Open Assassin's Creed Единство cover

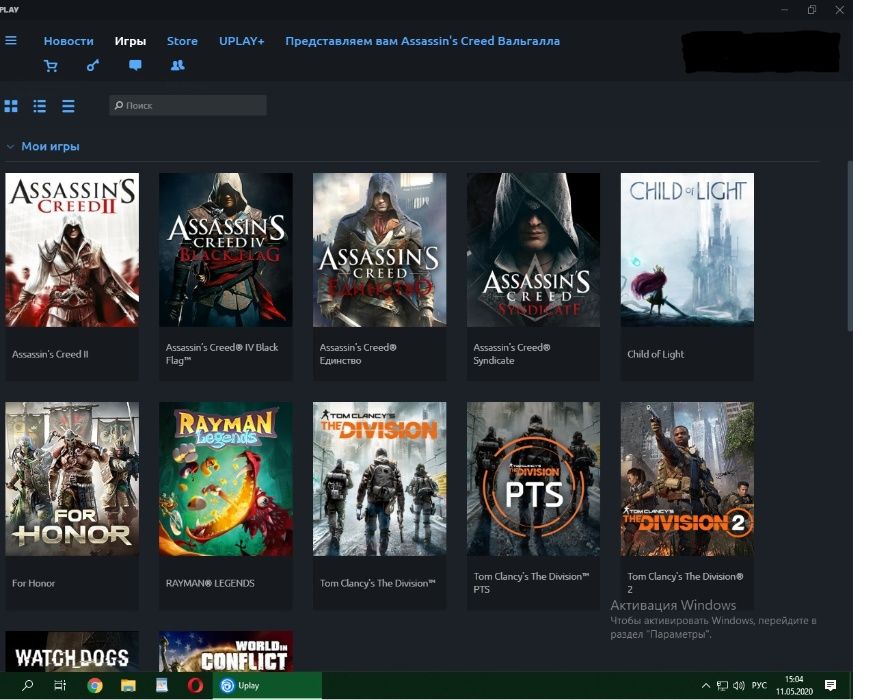point(379,250)
